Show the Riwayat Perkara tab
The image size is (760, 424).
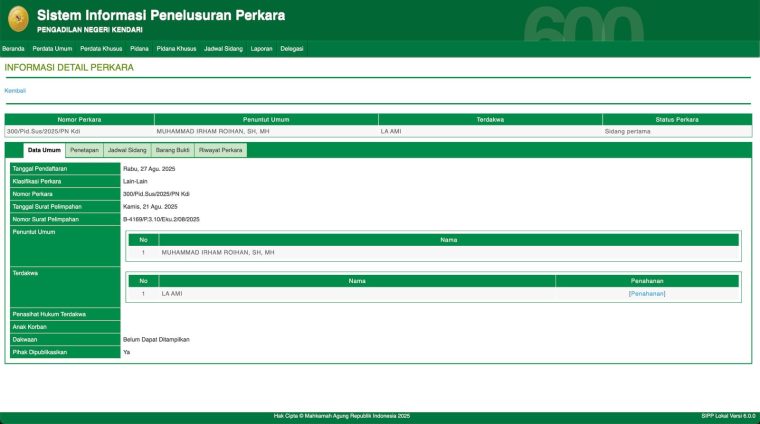(x=220, y=150)
